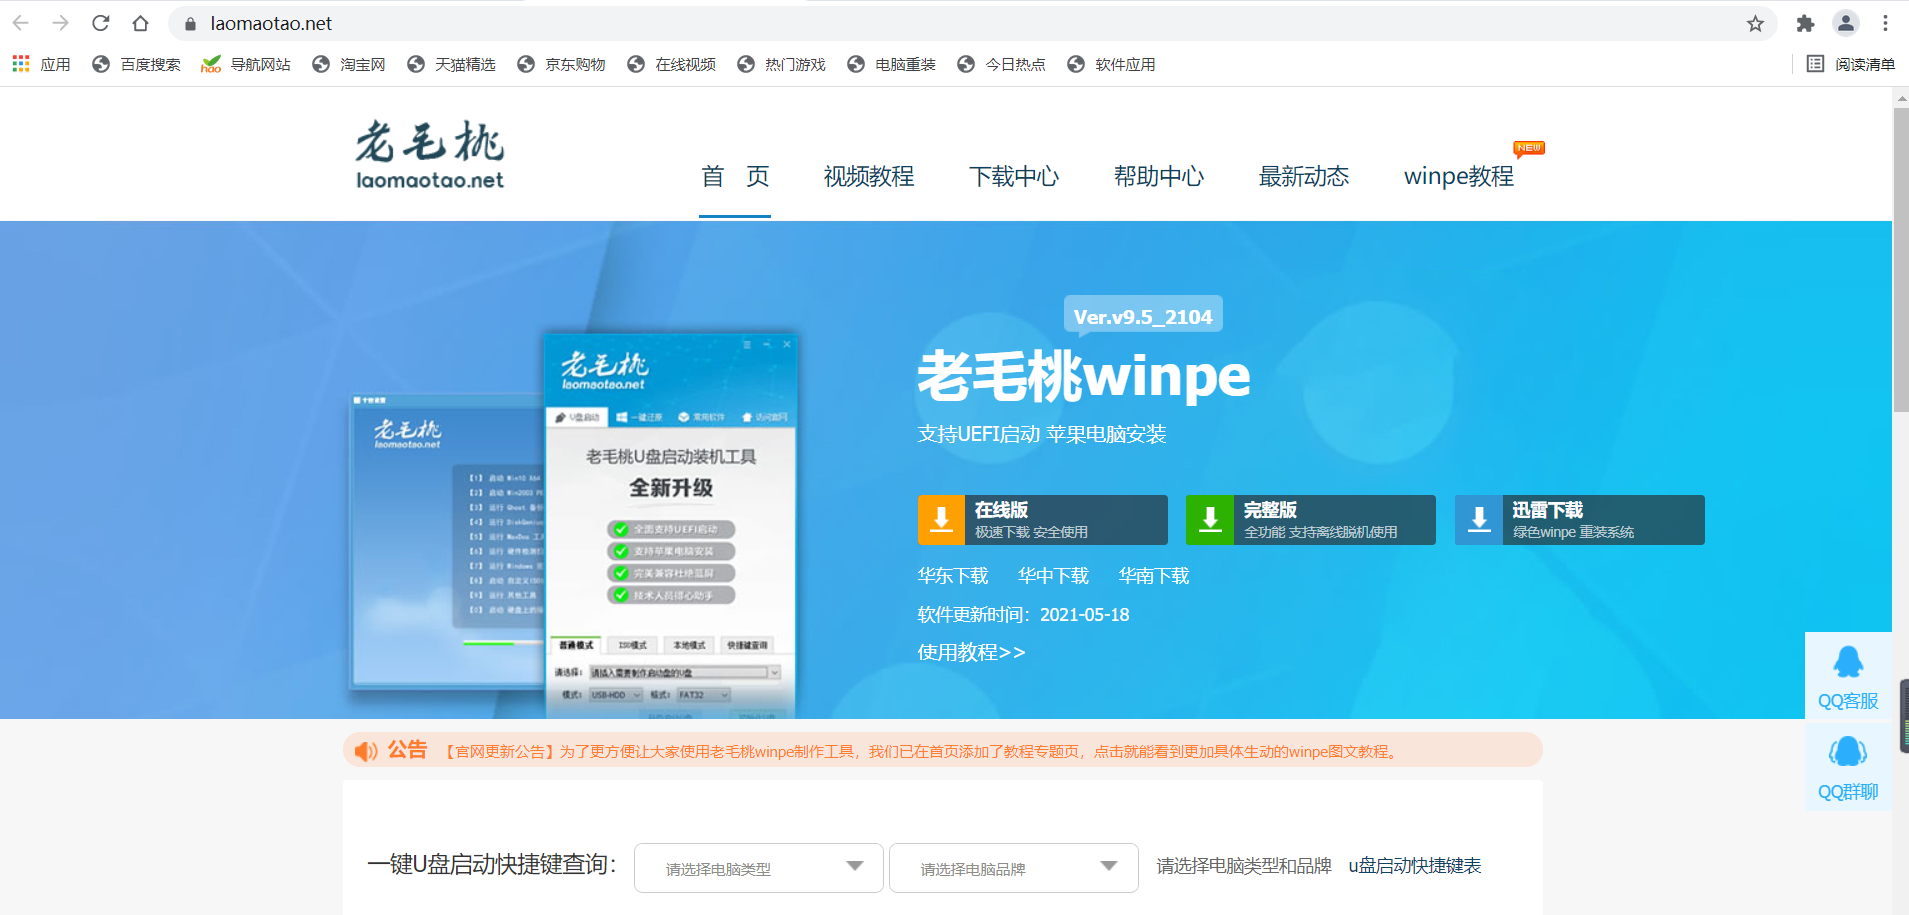Click the 老毛桃 site logo
1909x915 pixels.
pos(430,155)
